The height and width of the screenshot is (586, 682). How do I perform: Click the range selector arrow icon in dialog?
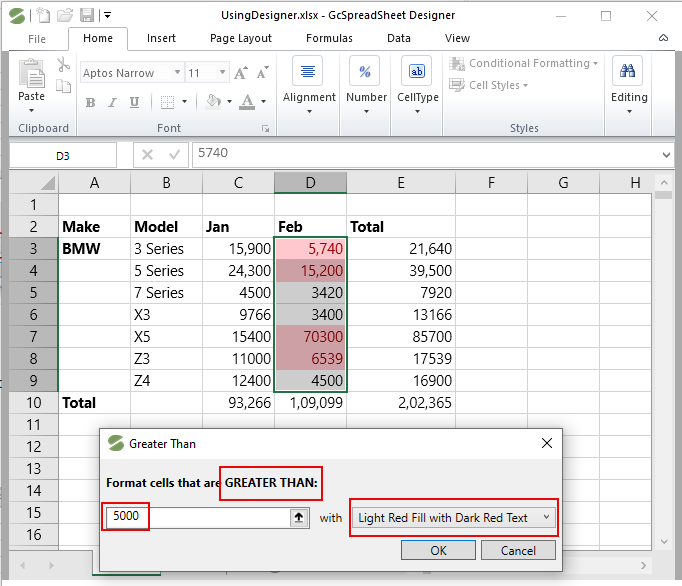[x=299, y=517]
